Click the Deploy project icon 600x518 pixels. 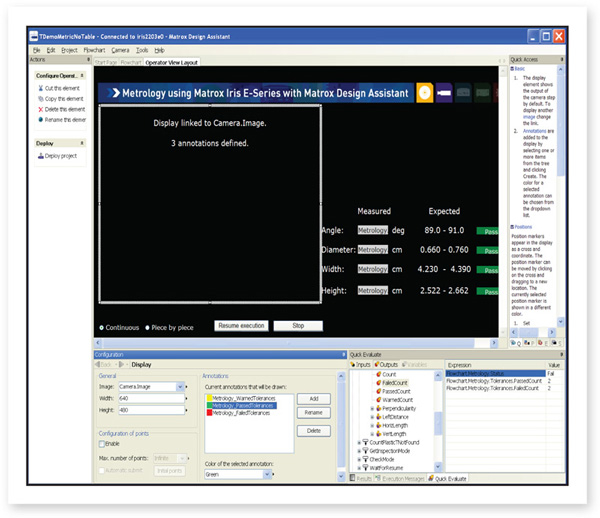point(41,156)
